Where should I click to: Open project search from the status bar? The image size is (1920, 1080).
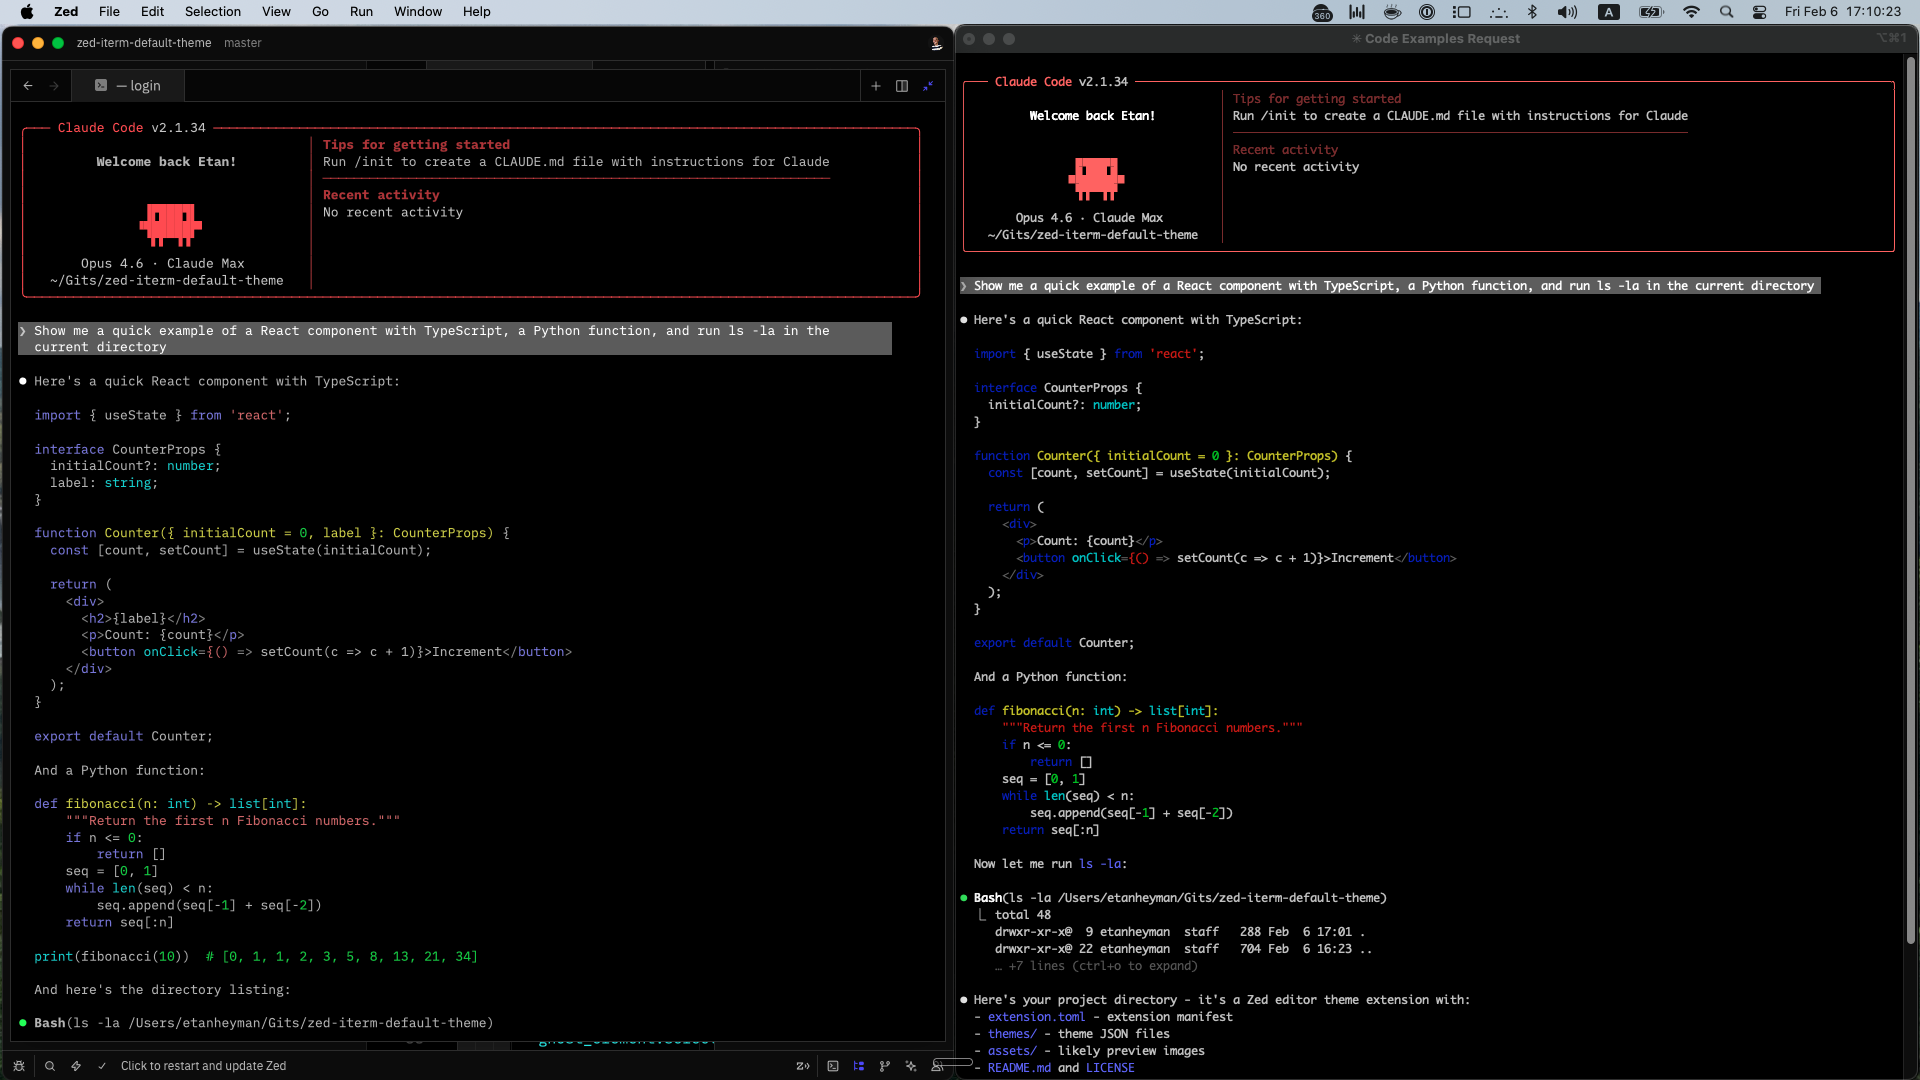[50, 1066]
